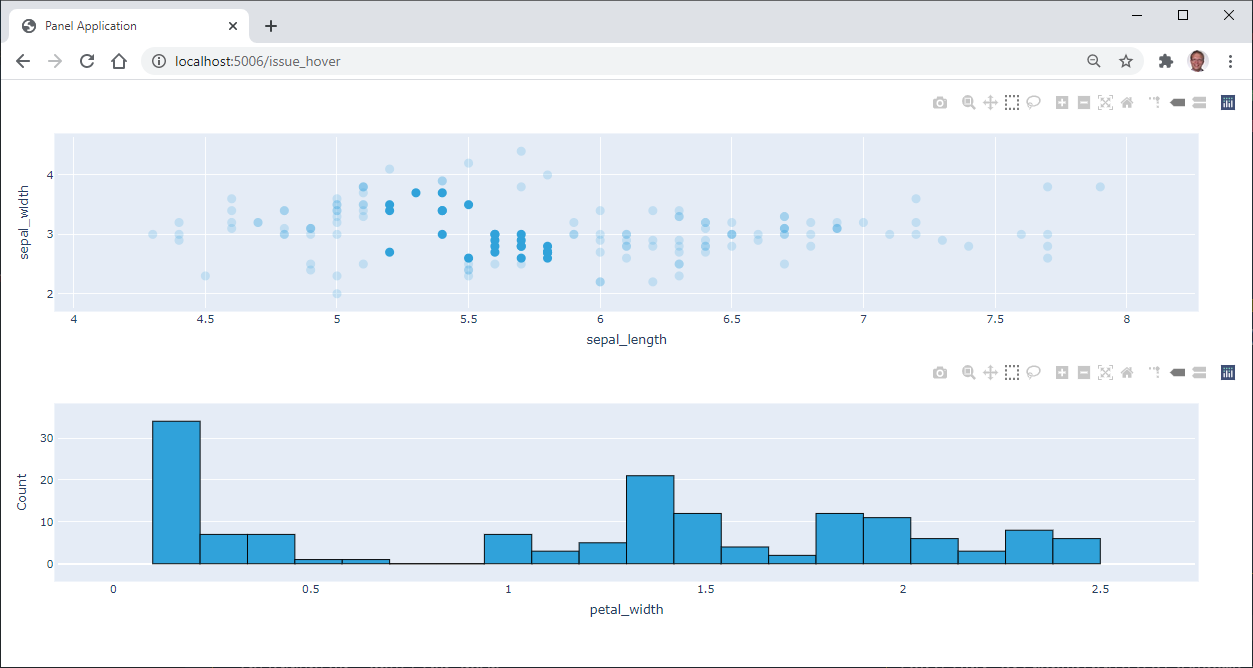Image resolution: width=1253 pixels, height=668 pixels.
Task: Open the Chrome three-dot menu
Action: tap(1230, 61)
